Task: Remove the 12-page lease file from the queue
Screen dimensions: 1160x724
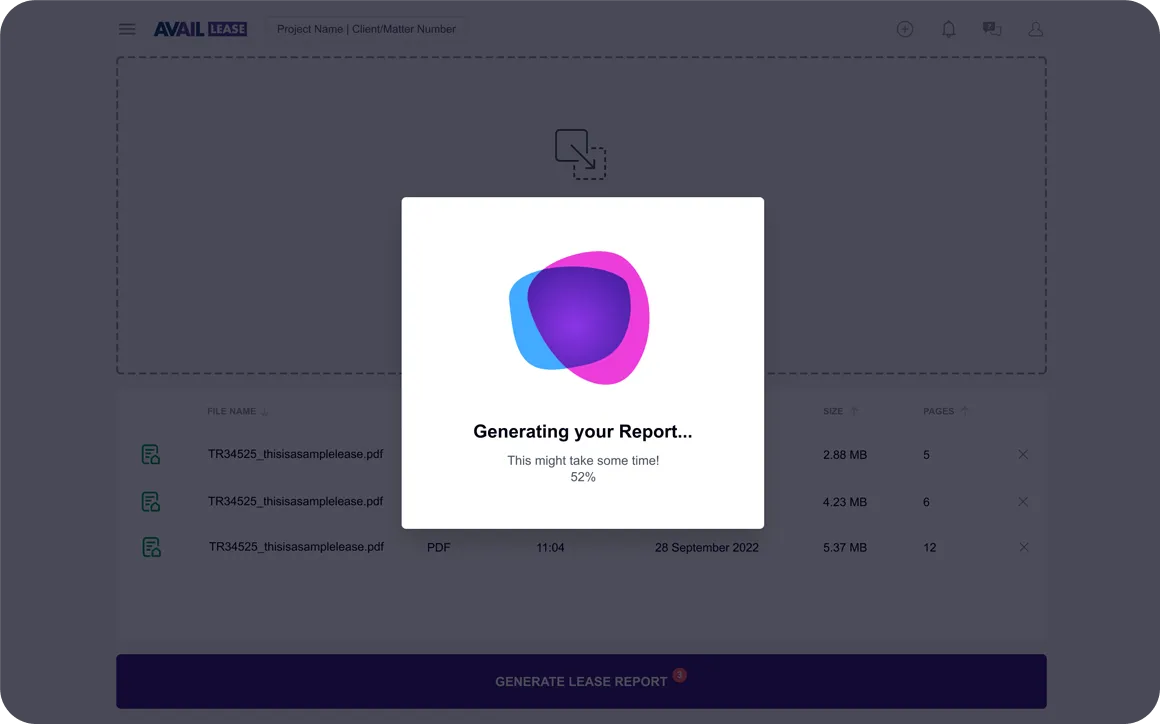Action: [x=1023, y=547]
